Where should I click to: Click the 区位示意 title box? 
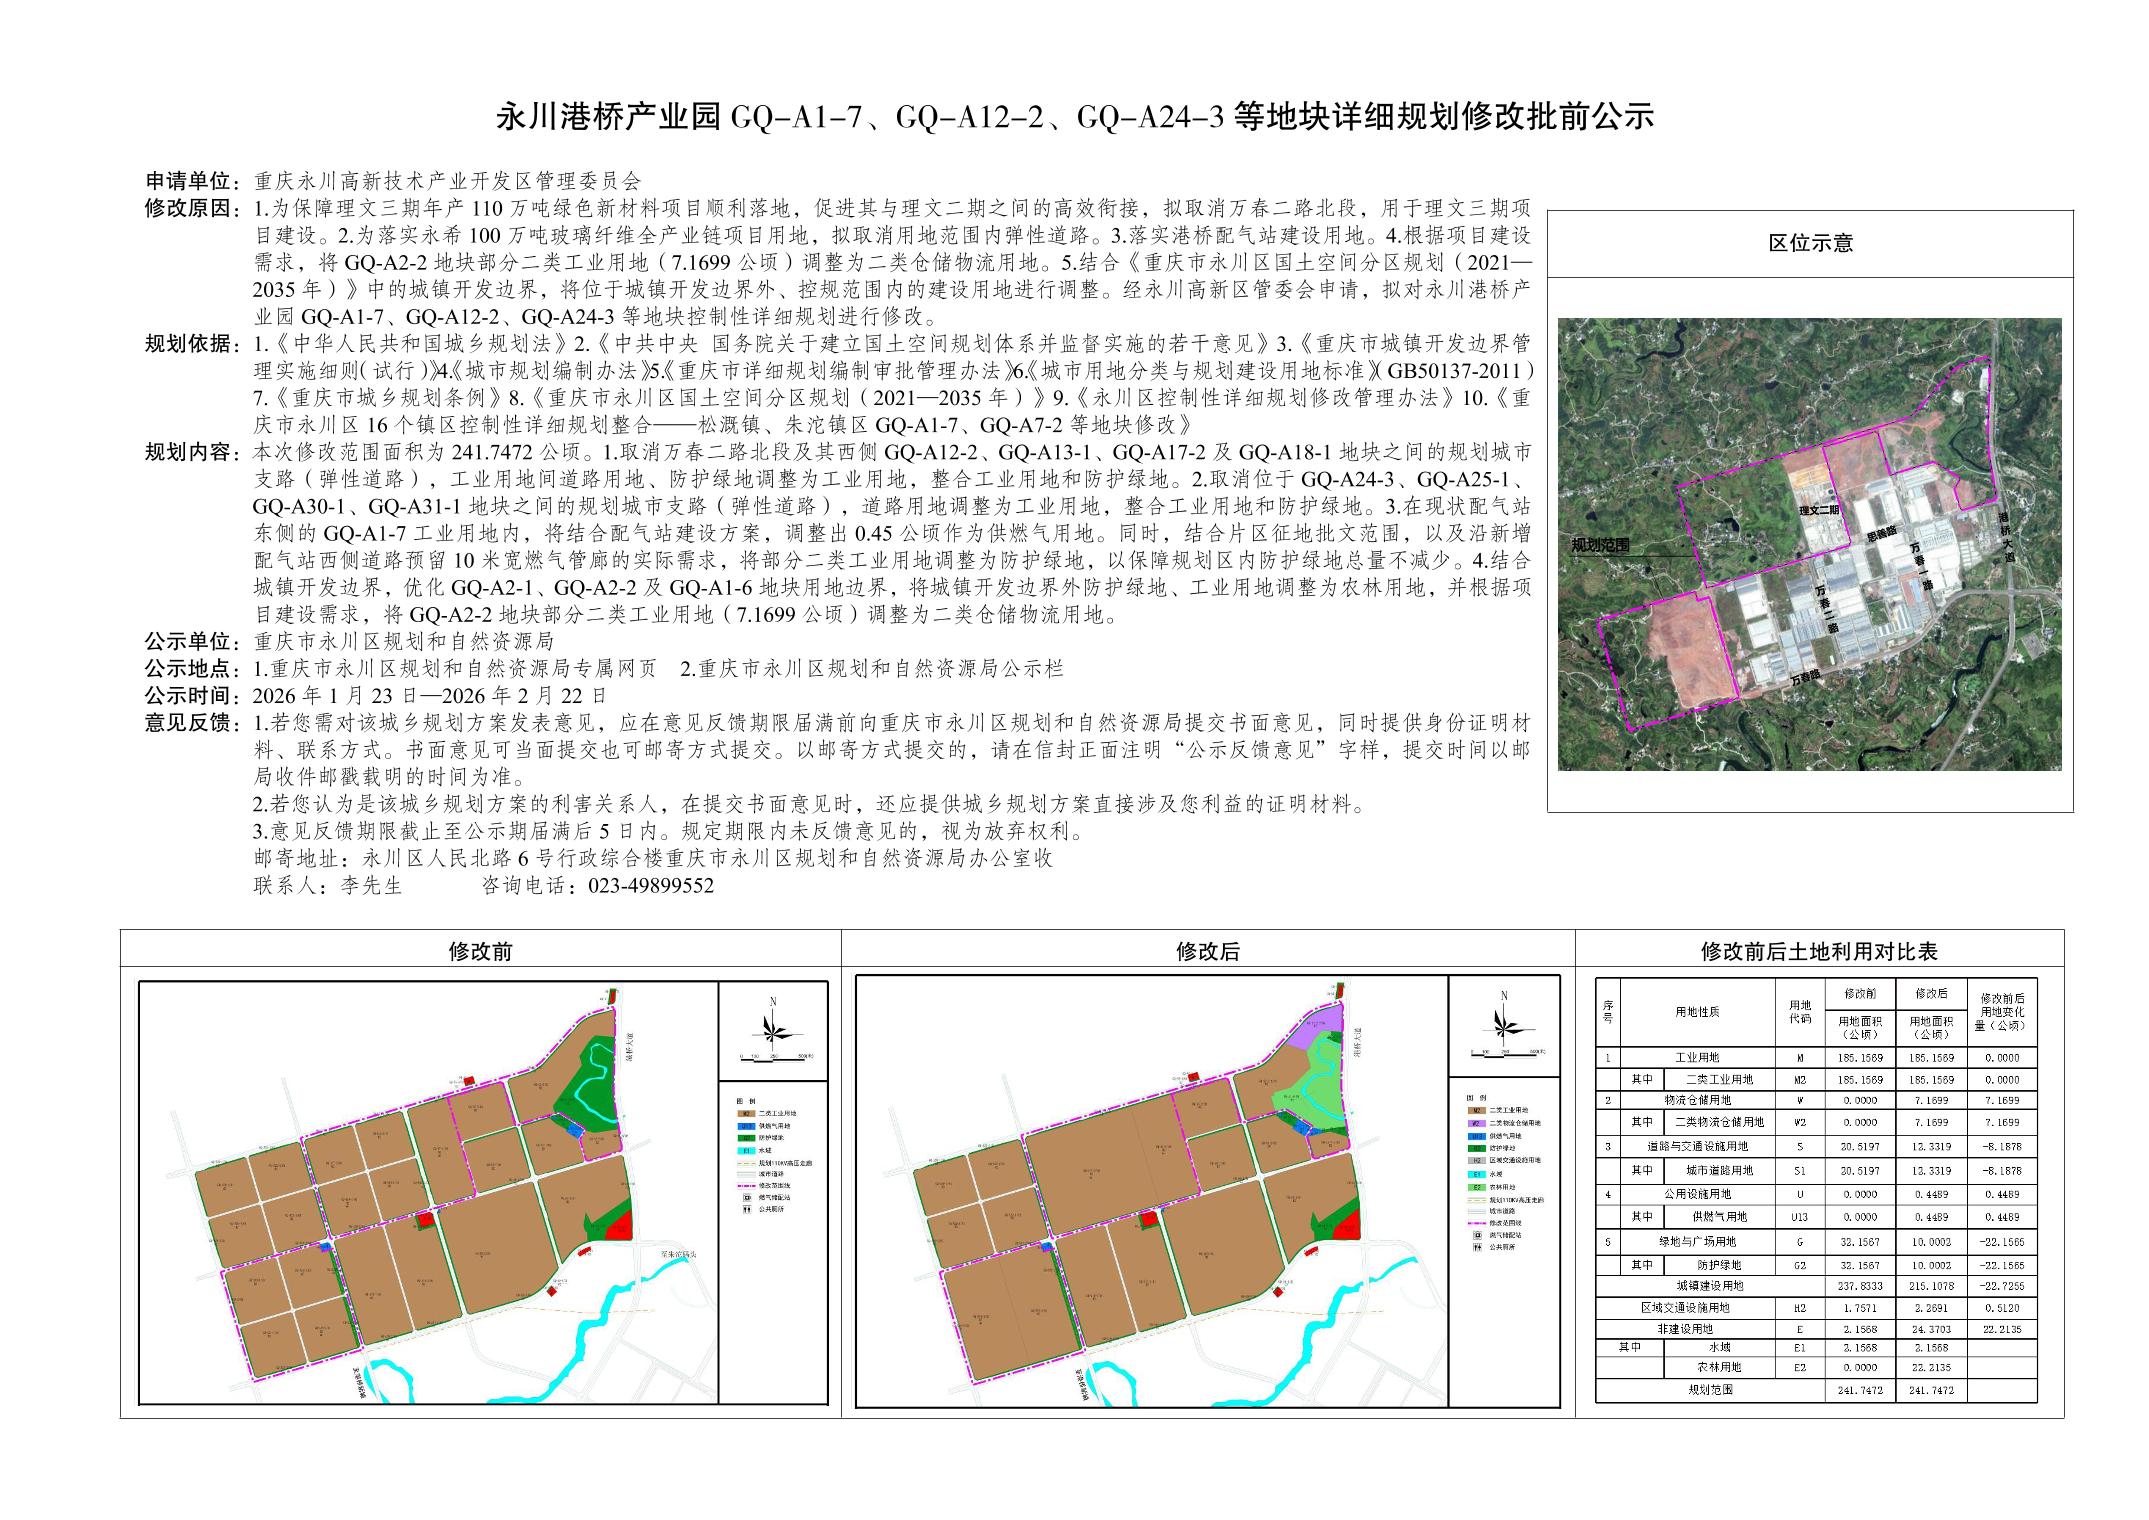tap(1810, 243)
